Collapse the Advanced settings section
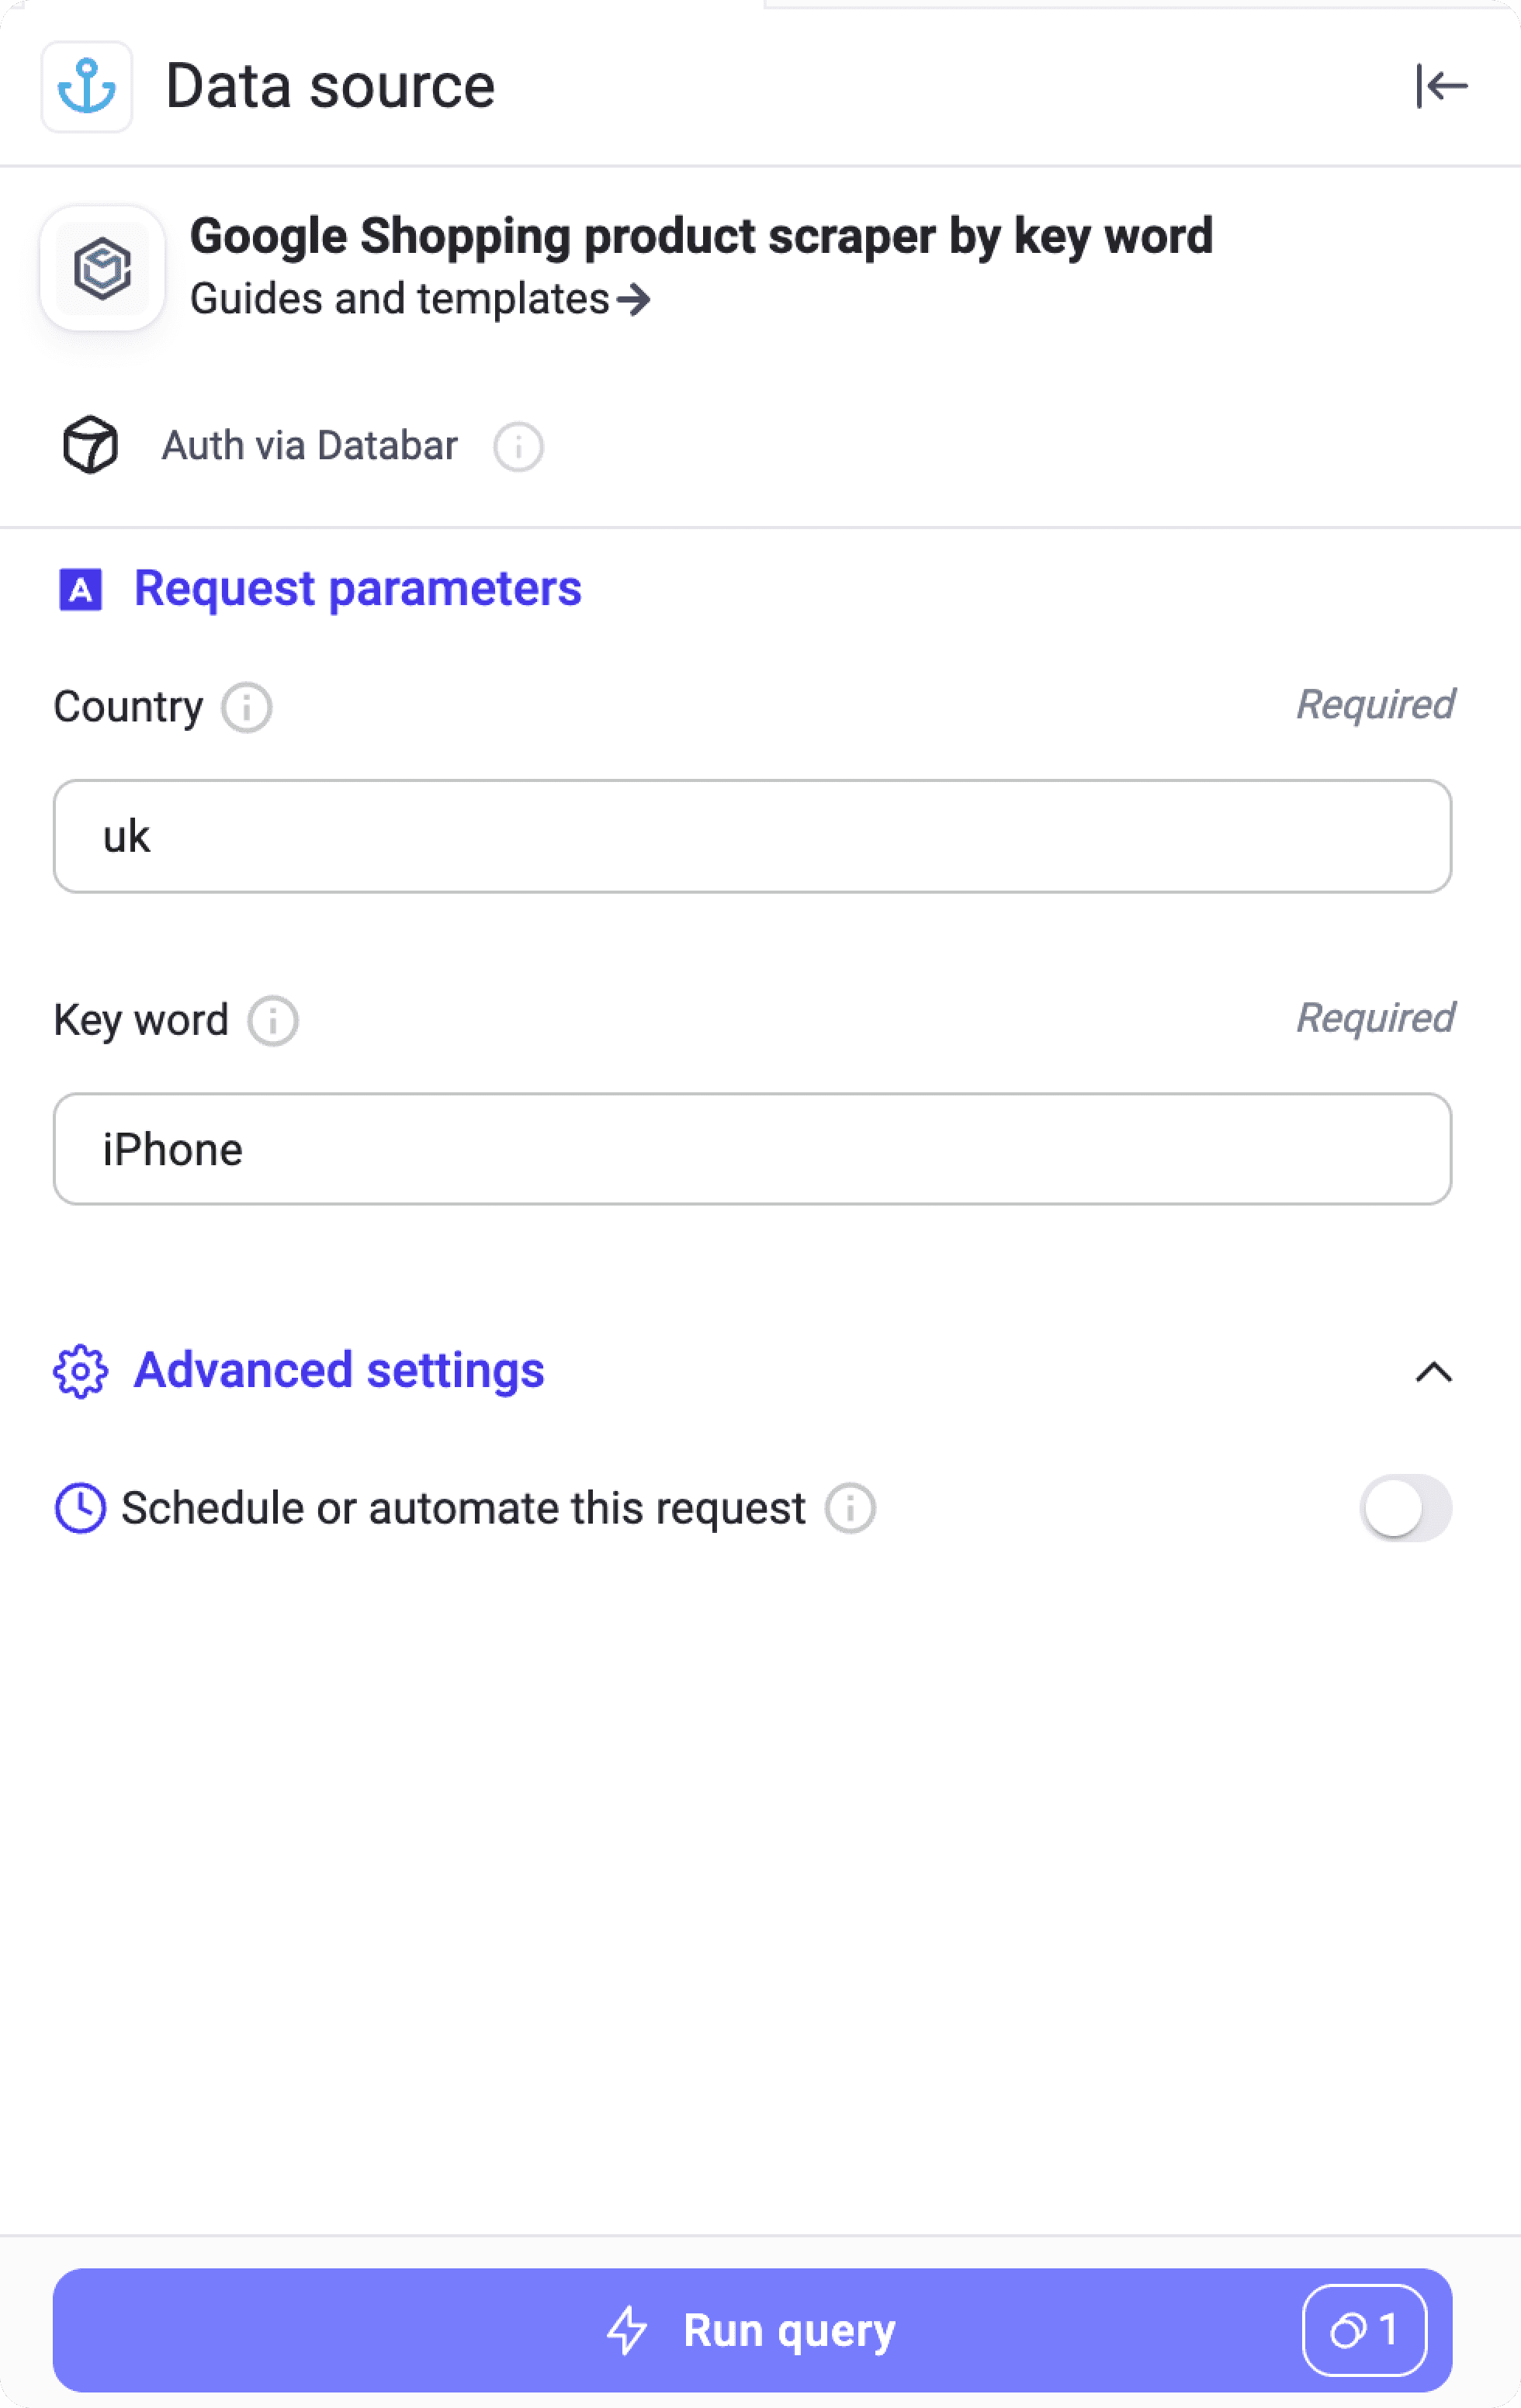The width and height of the screenshot is (1521, 2408). [1436, 1372]
